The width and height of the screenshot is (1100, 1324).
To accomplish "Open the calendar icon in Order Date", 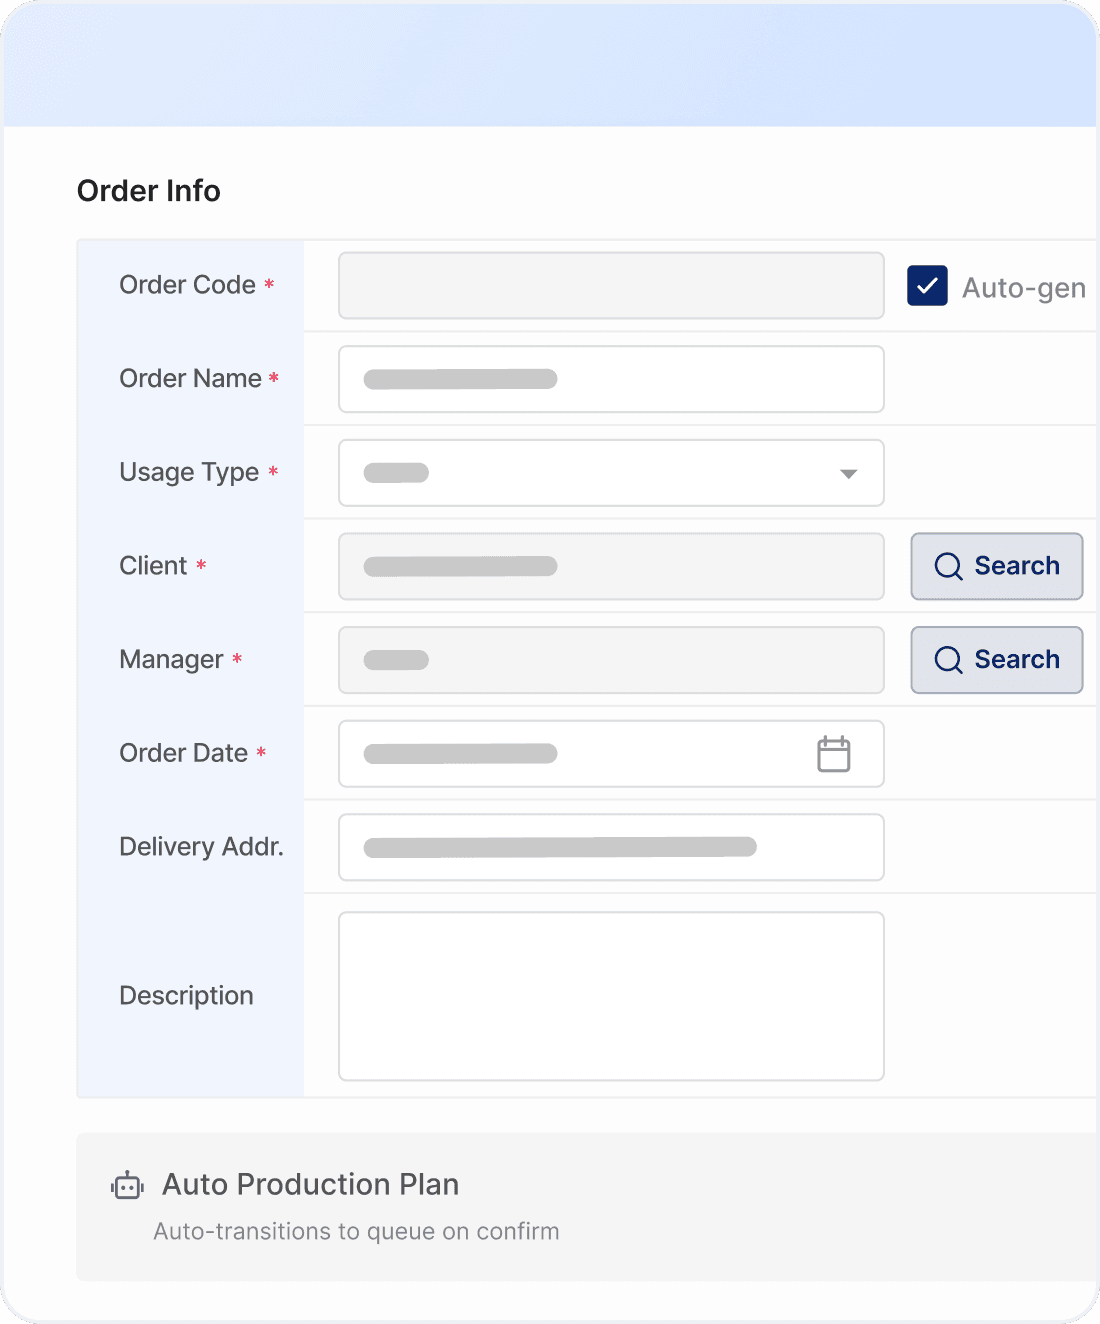I will 834,754.
